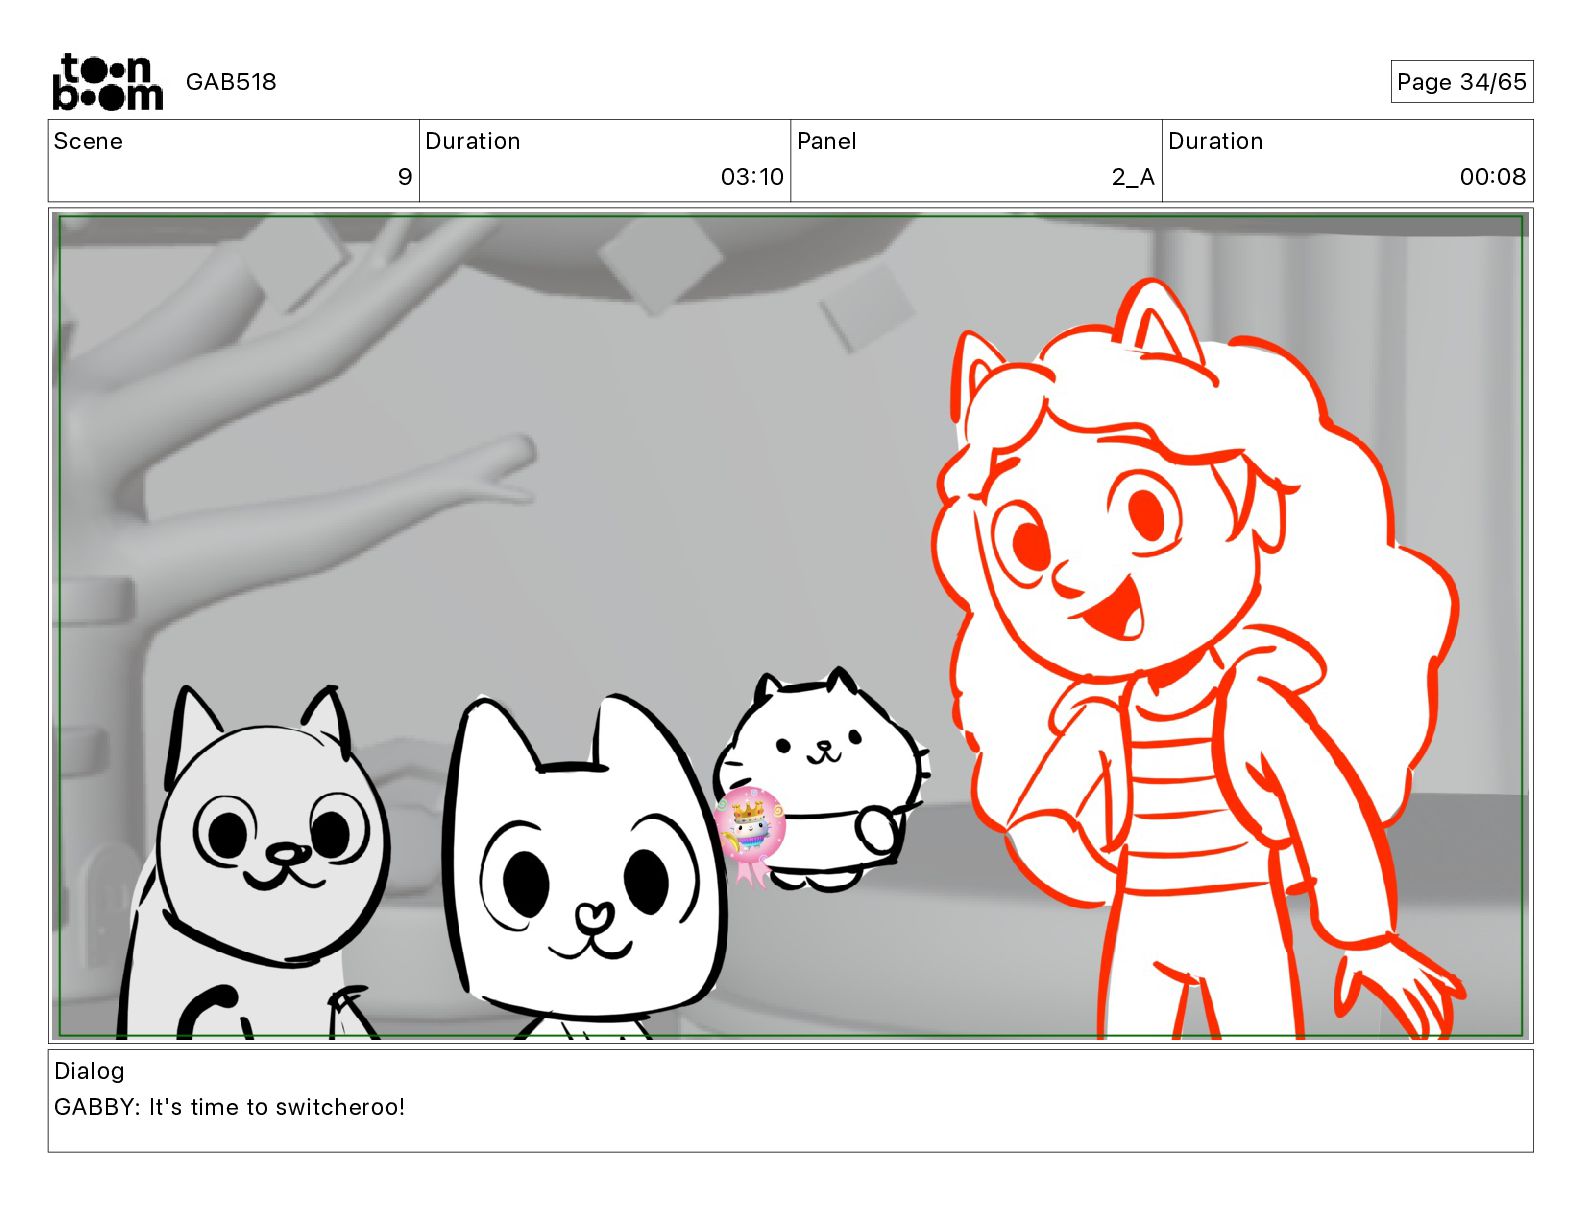Click the gray cat on the left
The height and width of the screenshot is (1224, 1584).
pyautogui.click(x=255, y=863)
